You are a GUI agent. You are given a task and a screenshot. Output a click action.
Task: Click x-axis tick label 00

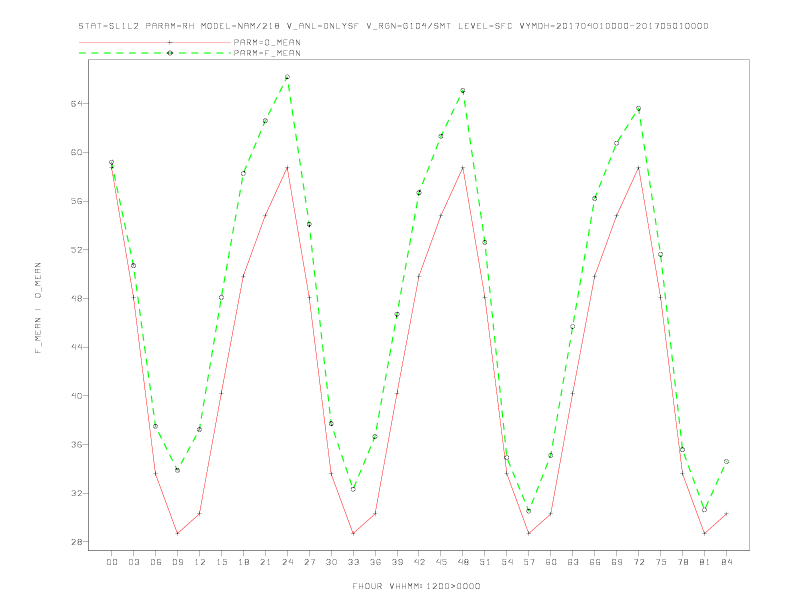click(112, 562)
